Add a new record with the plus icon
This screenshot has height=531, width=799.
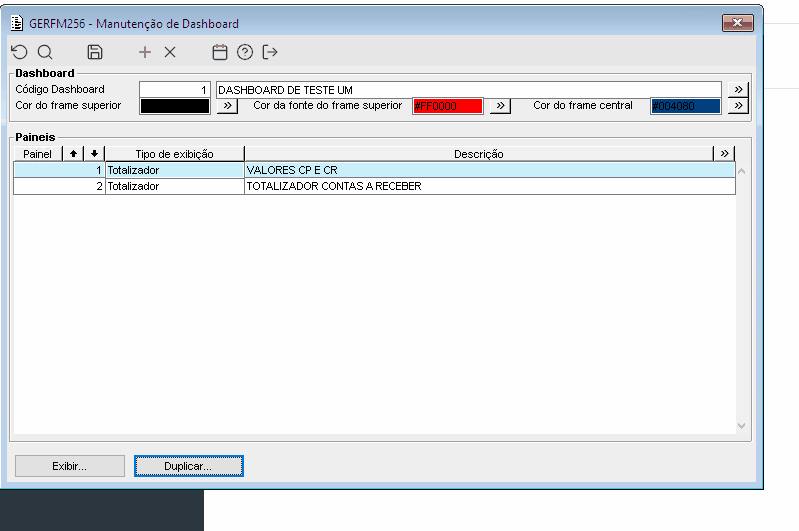point(145,52)
